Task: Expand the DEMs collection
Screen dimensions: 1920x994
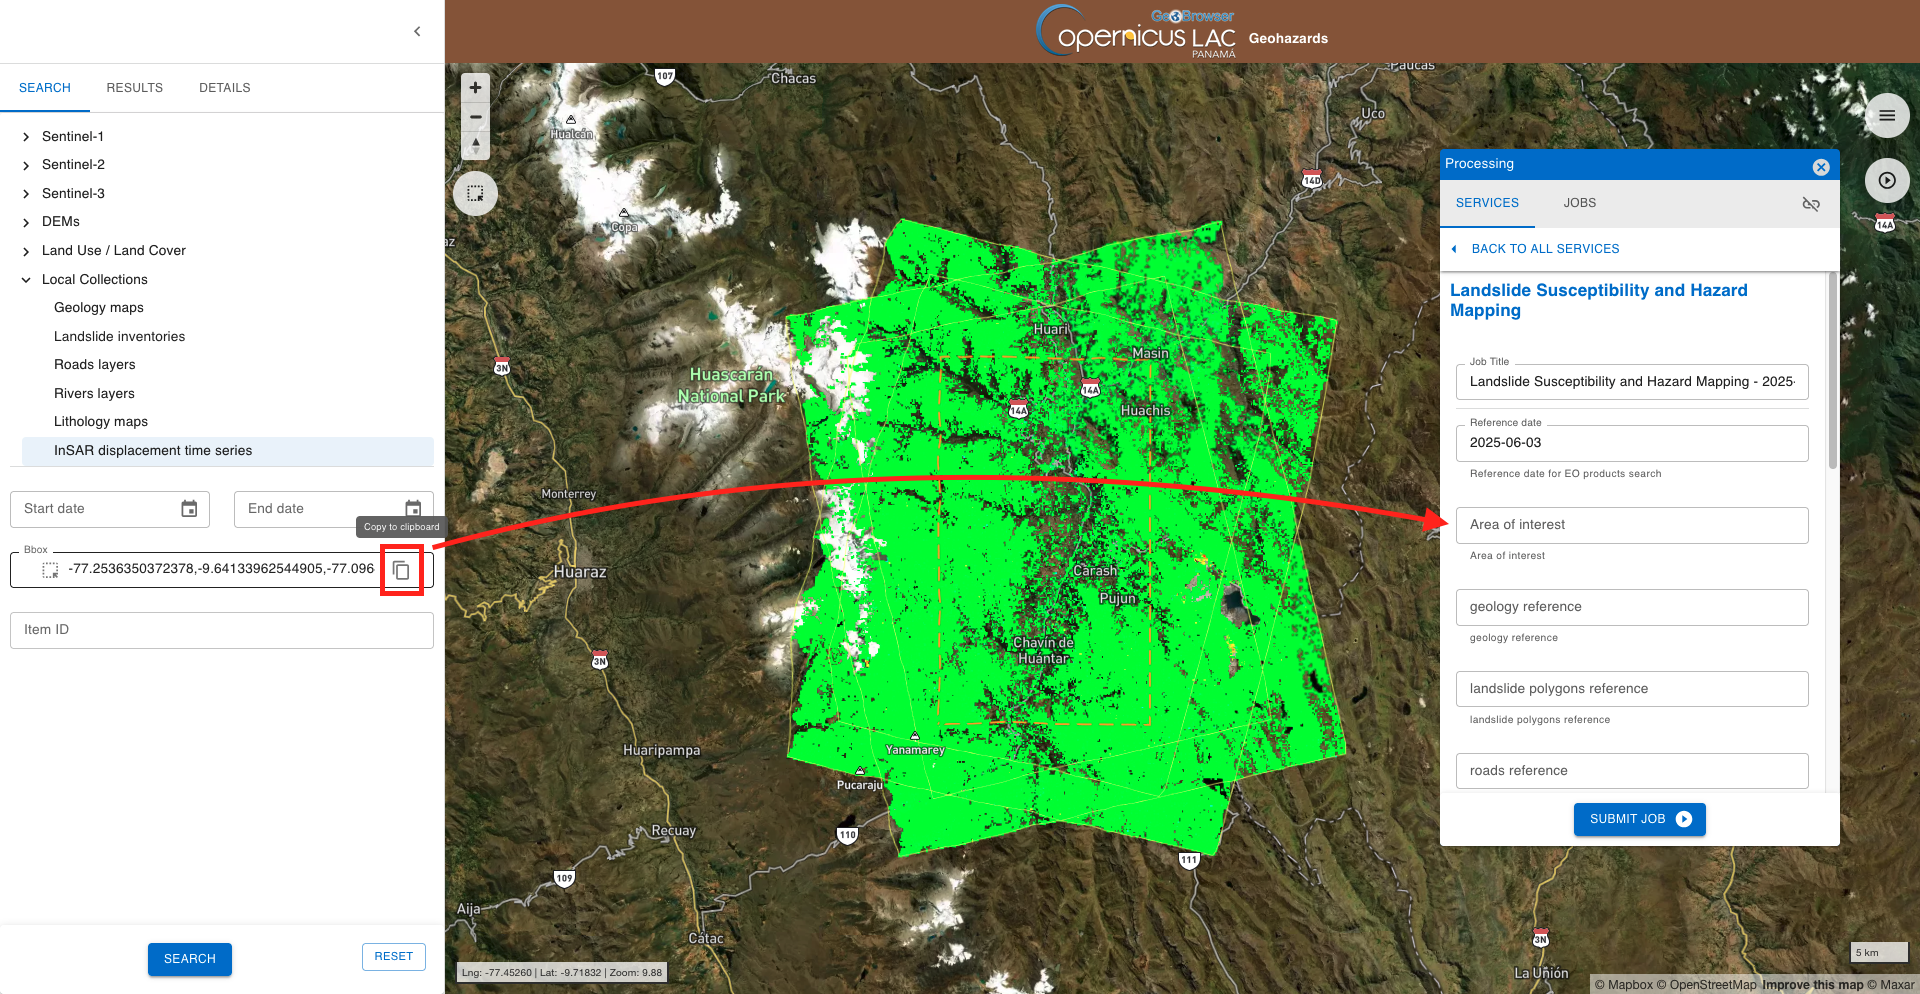Action: [26, 222]
